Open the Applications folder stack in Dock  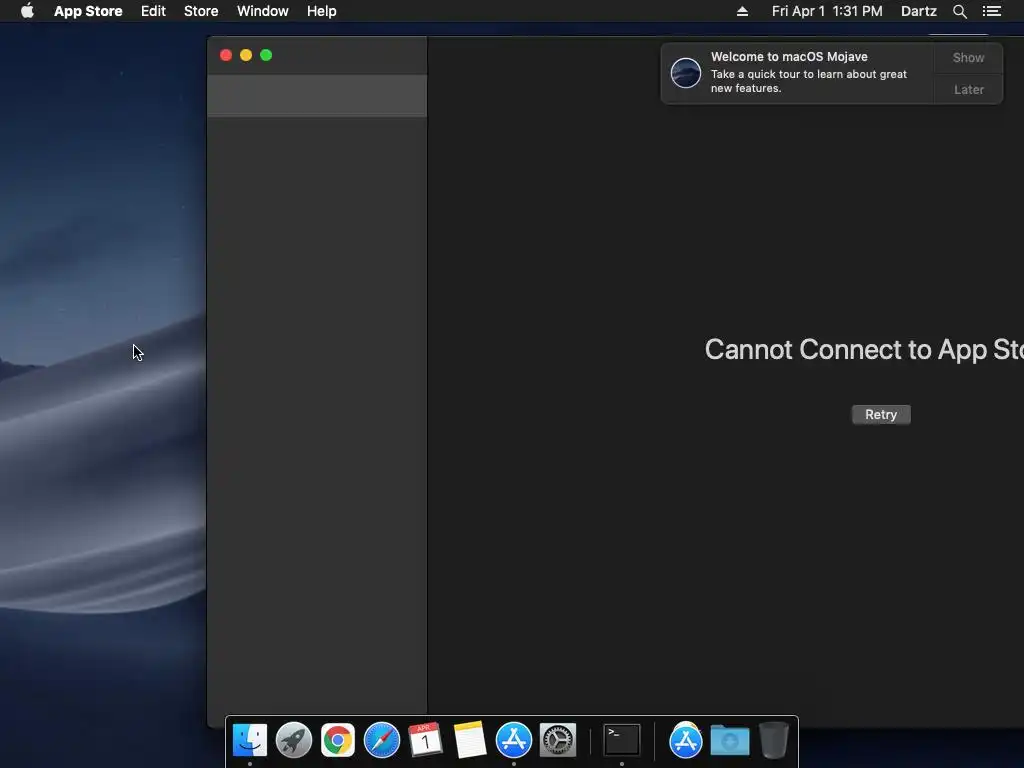pos(685,741)
